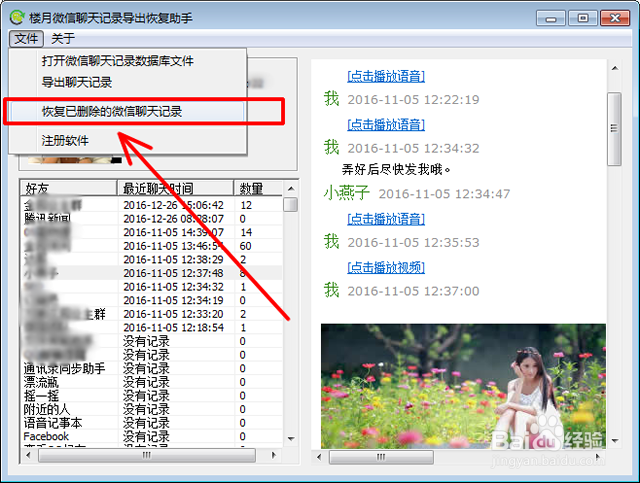Viewport: 640px width, 483px height.
Task: Click friend list vertical scrollbar thumb
Action: click(x=291, y=204)
